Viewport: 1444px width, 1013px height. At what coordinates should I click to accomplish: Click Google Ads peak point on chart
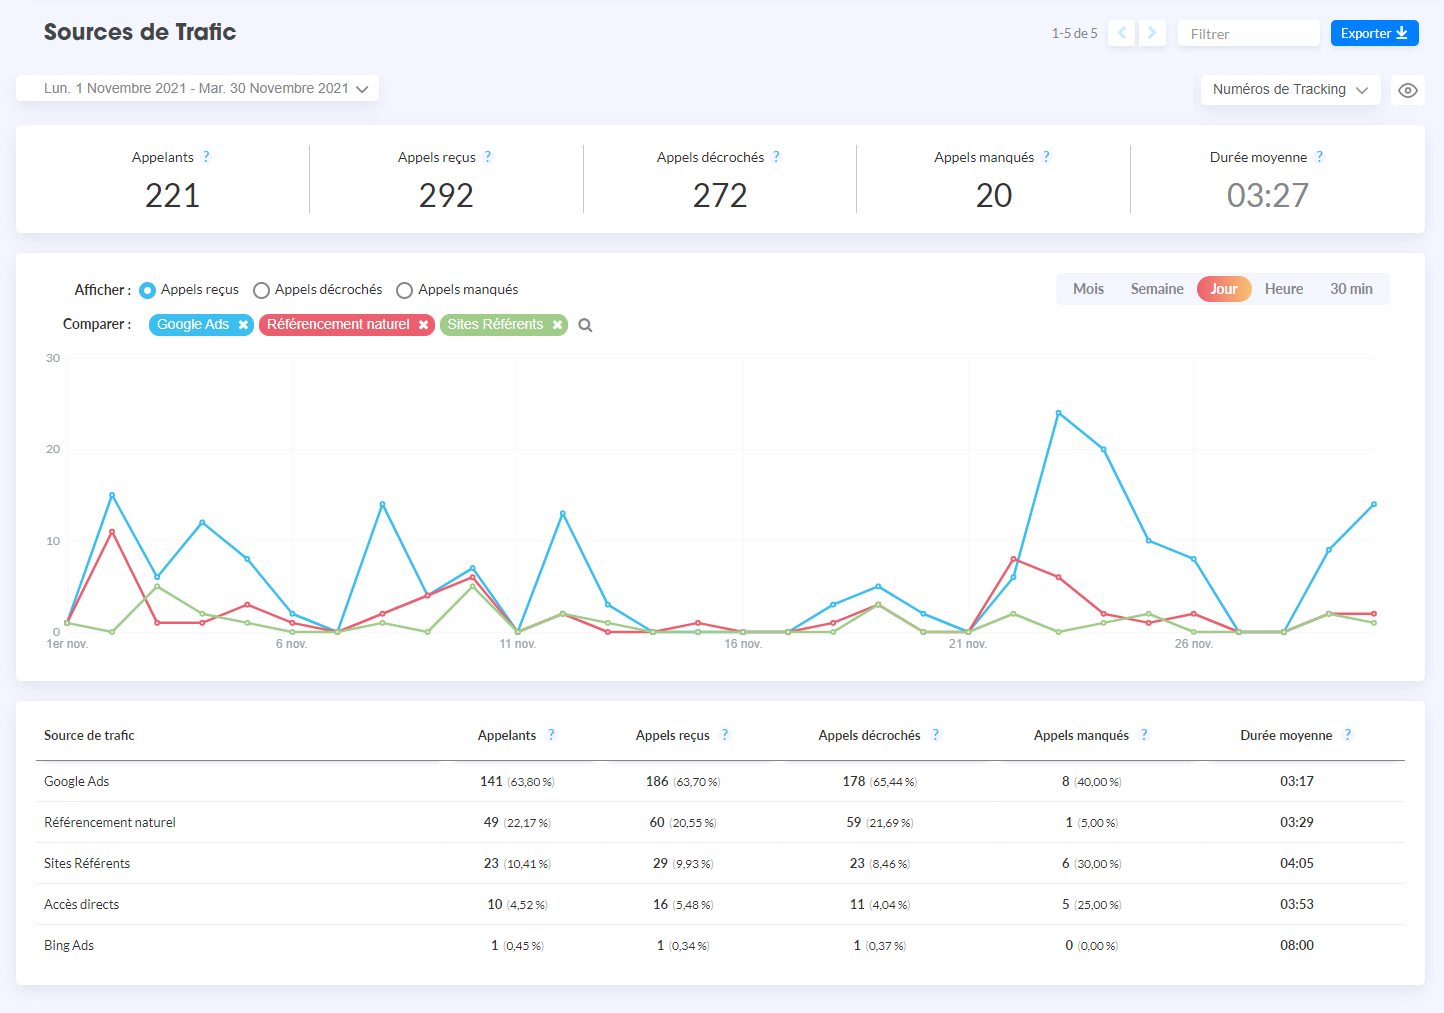pyautogui.click(x=1058, y=413)
